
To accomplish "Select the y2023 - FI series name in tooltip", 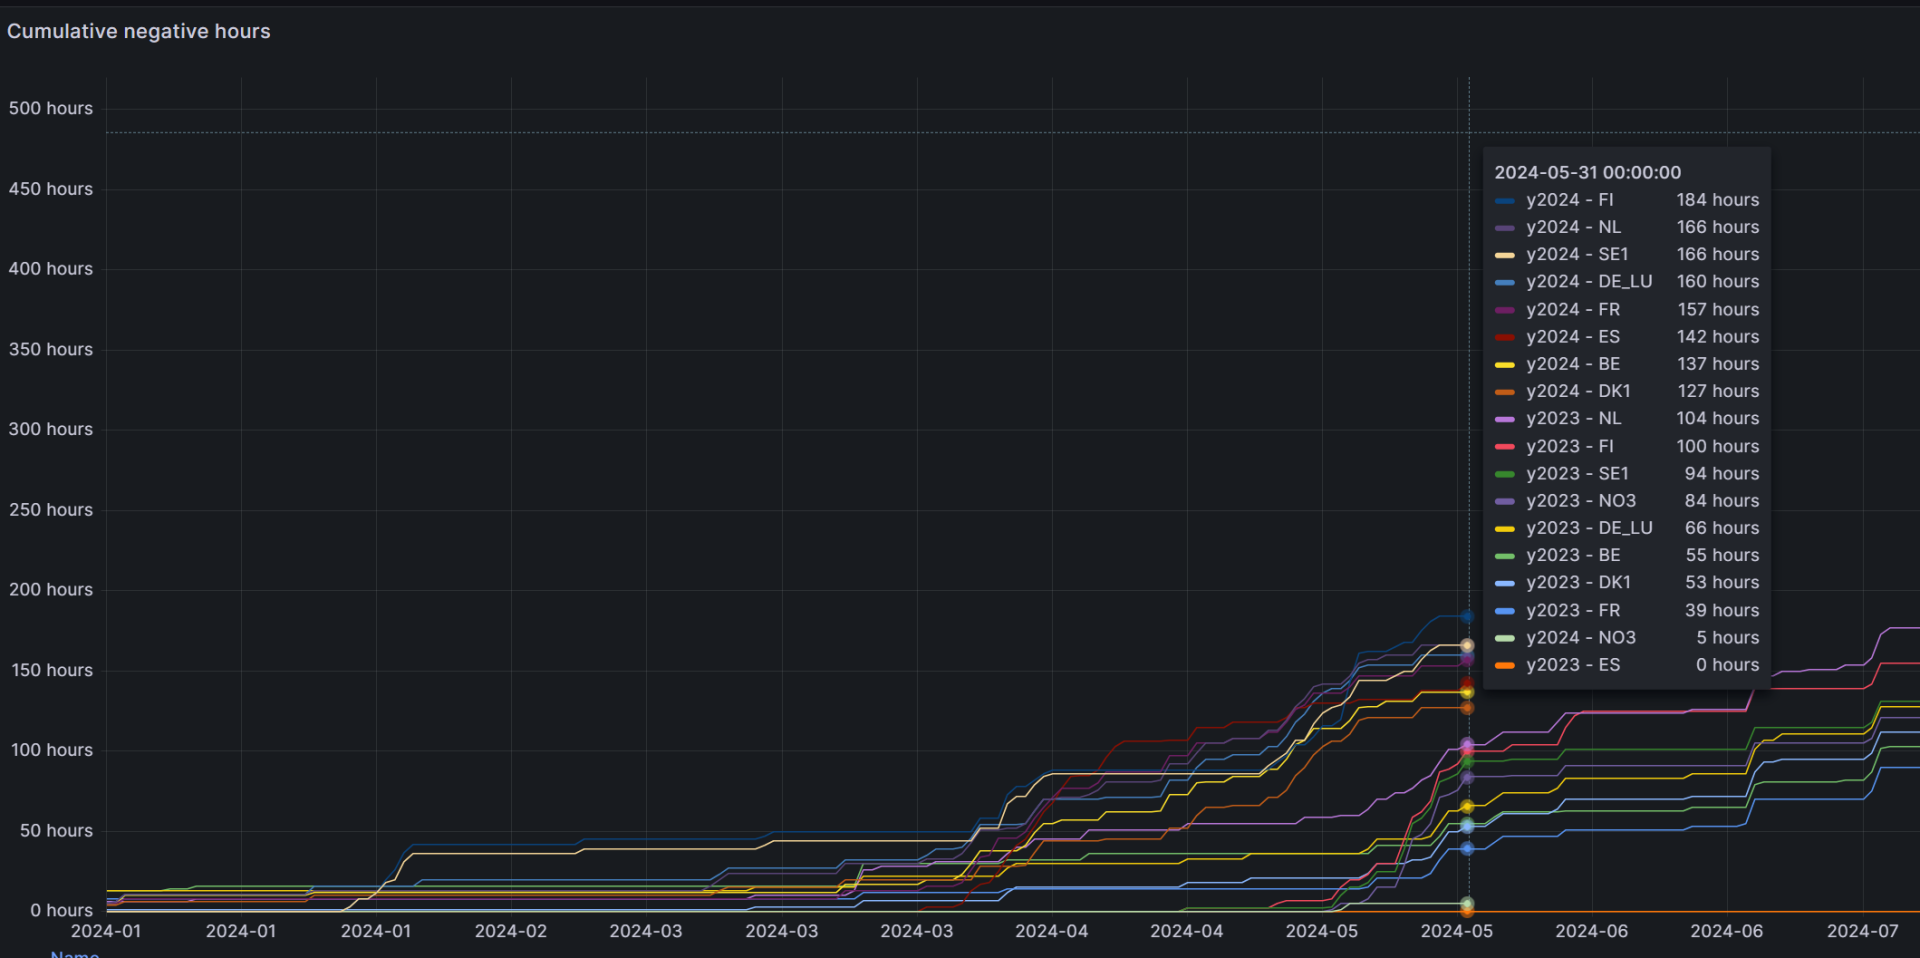I will (x=1570, y=446).
